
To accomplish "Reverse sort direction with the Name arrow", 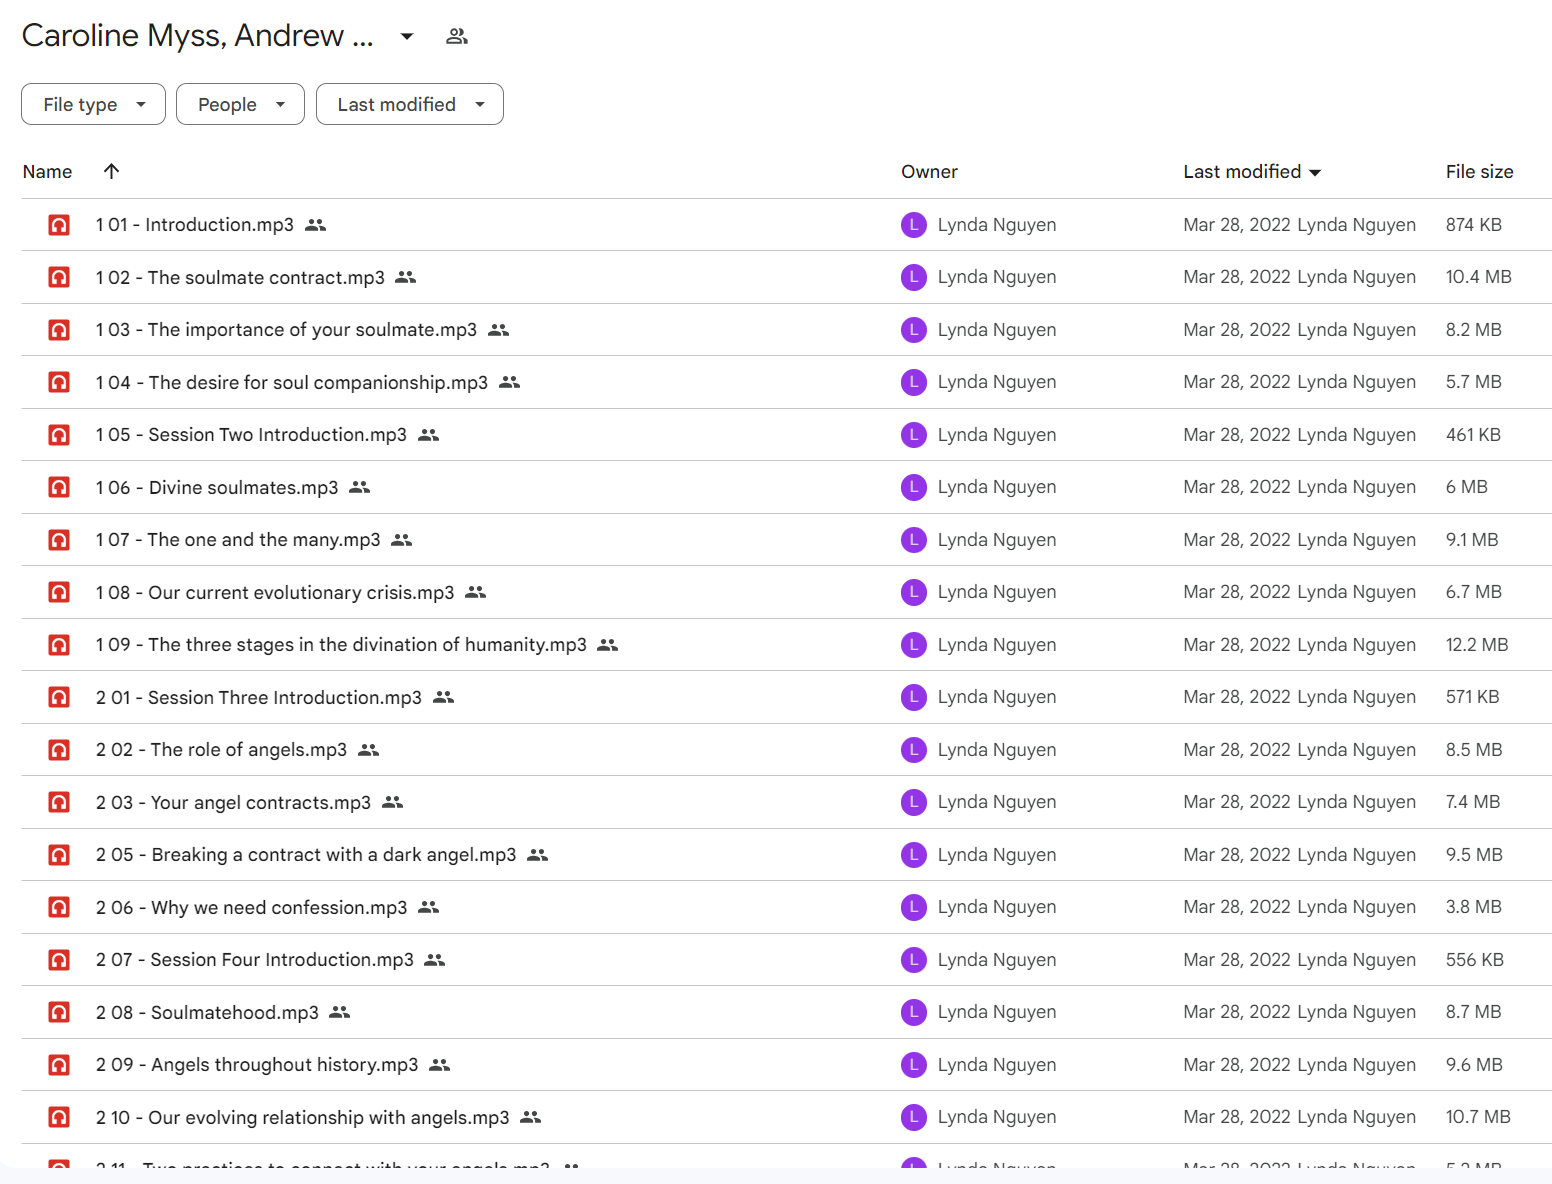I will pos(112,171).
